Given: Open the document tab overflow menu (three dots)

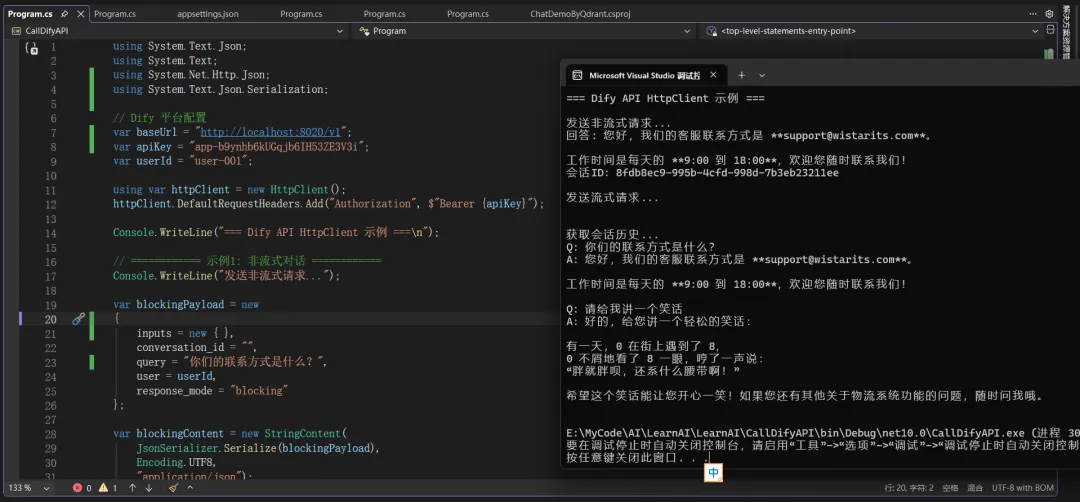Looking at the screenshot, I should click(x=1032, y=14).
